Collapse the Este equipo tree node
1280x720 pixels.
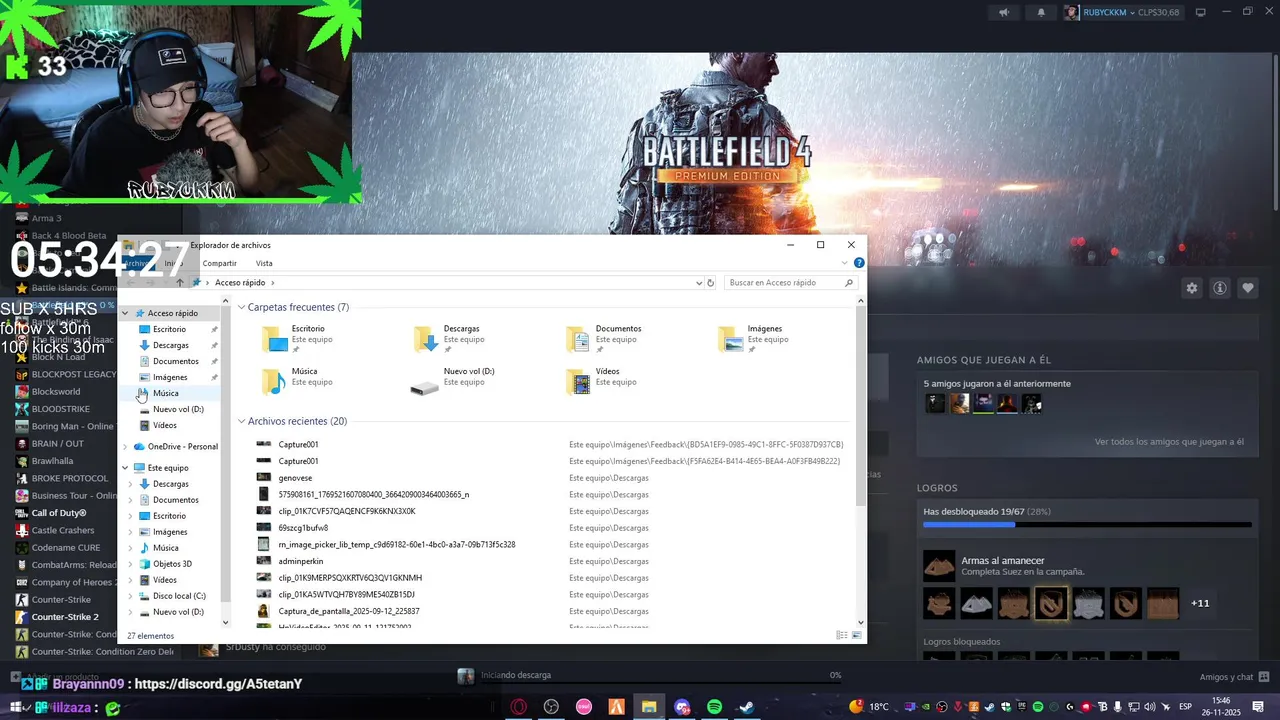click(x=126, y=468)
